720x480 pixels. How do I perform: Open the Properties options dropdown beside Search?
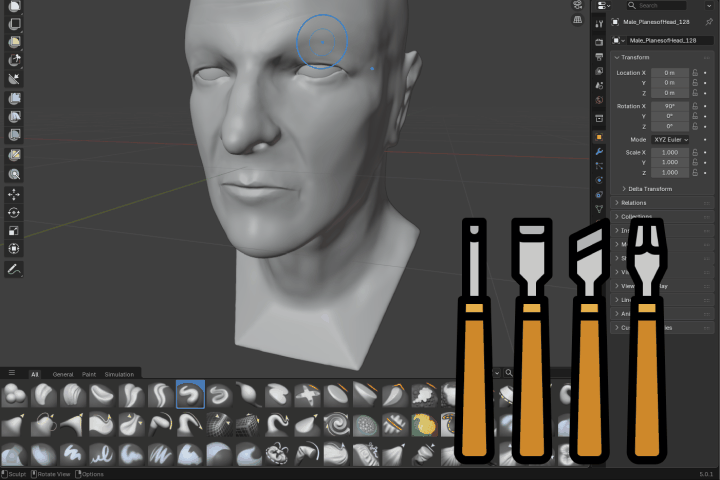click(710, 6)
